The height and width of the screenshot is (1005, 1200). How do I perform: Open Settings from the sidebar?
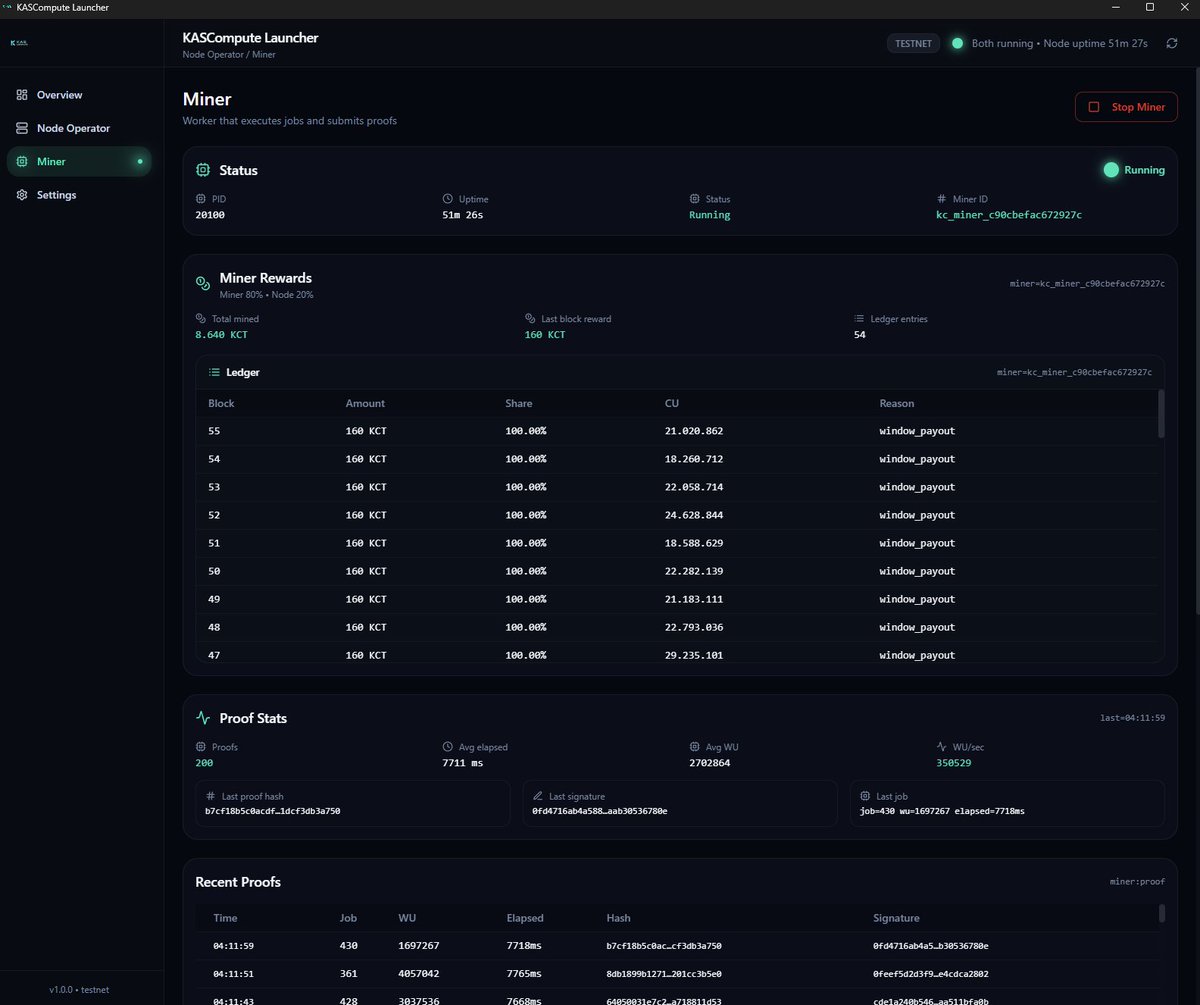(79, 195)
